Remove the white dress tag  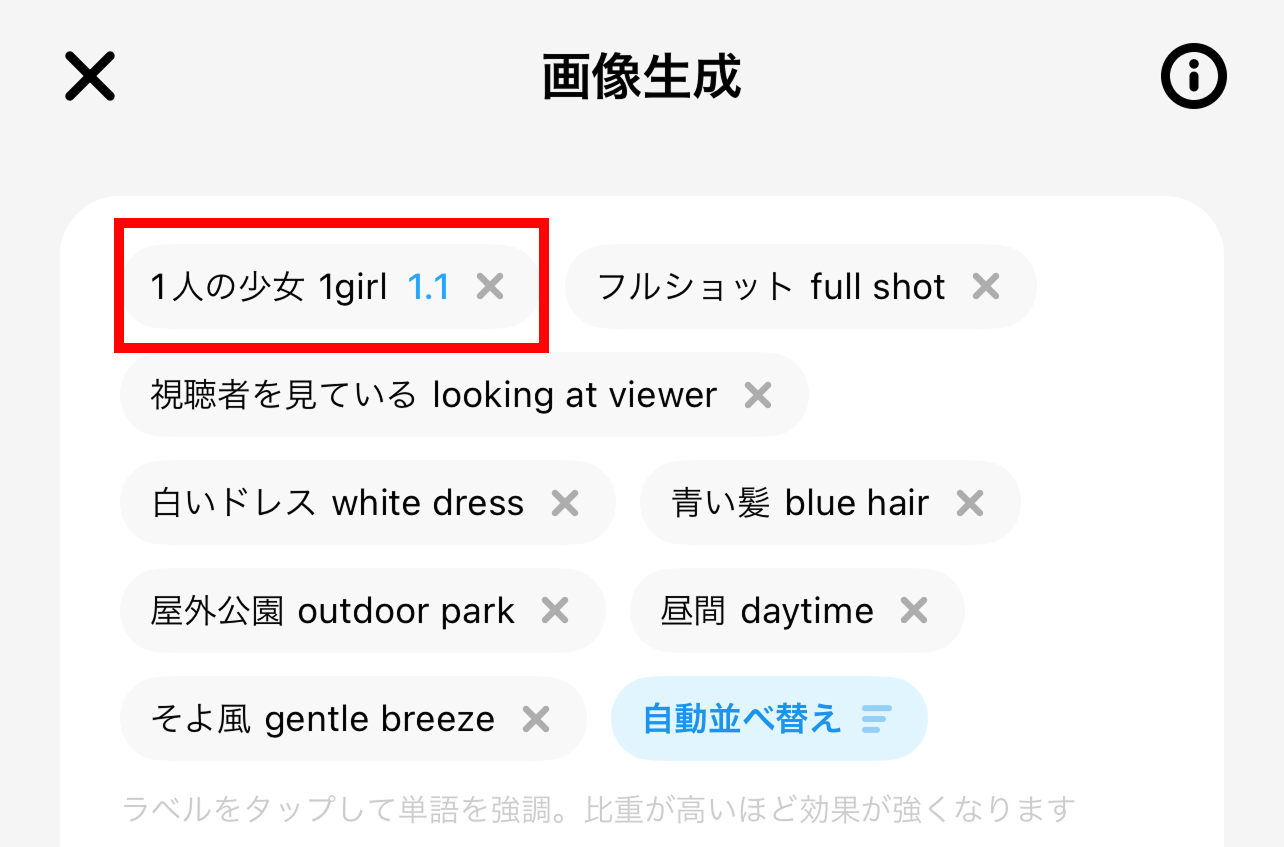565,503
